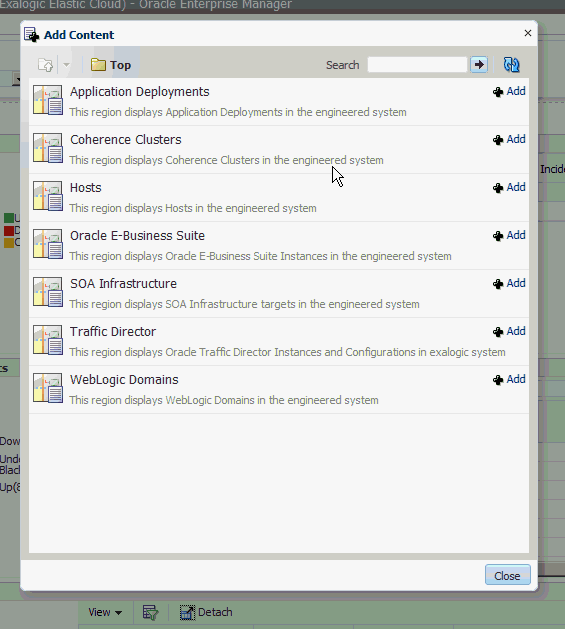Viewport: 565px width, 629px height.
Task: Select the Application Deployments title
Action: click(140, 92)
